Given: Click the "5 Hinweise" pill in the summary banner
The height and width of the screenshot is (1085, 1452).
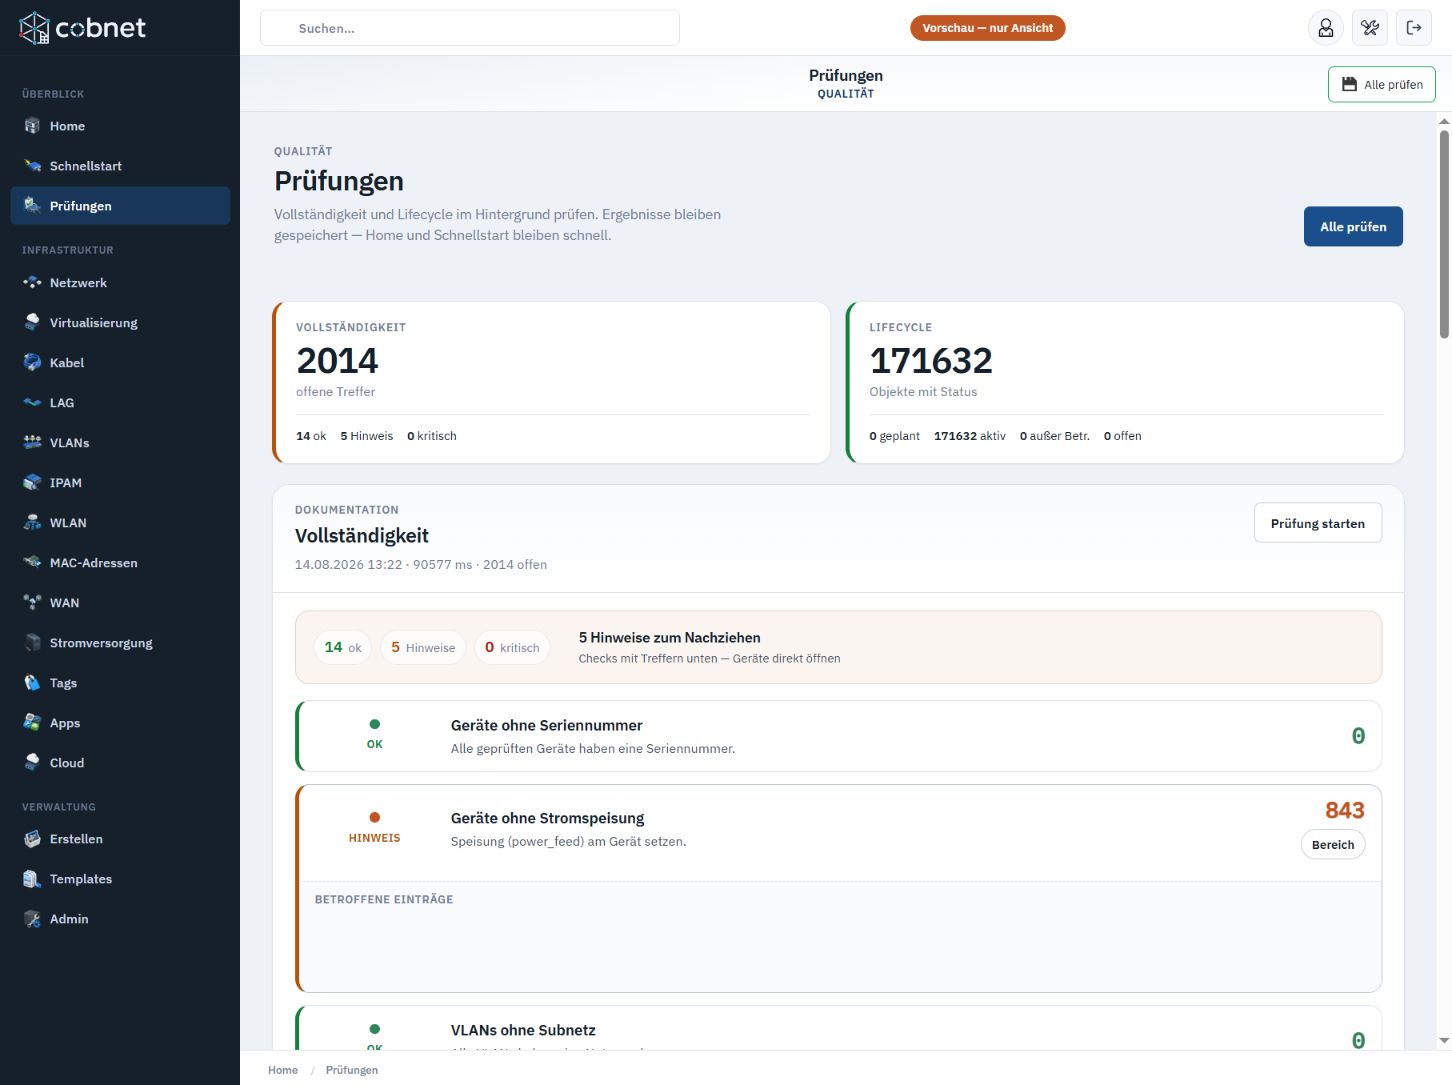Looking at the screenshot, I should point(423,647).
